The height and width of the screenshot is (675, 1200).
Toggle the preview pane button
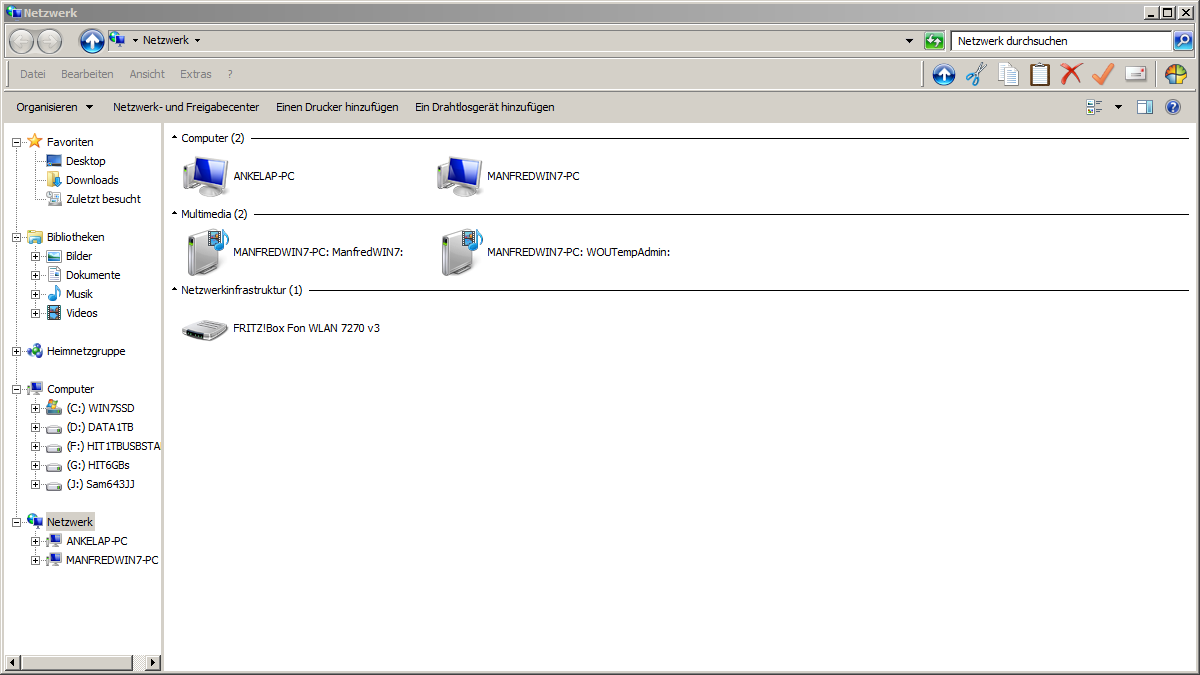point(1145,107)
